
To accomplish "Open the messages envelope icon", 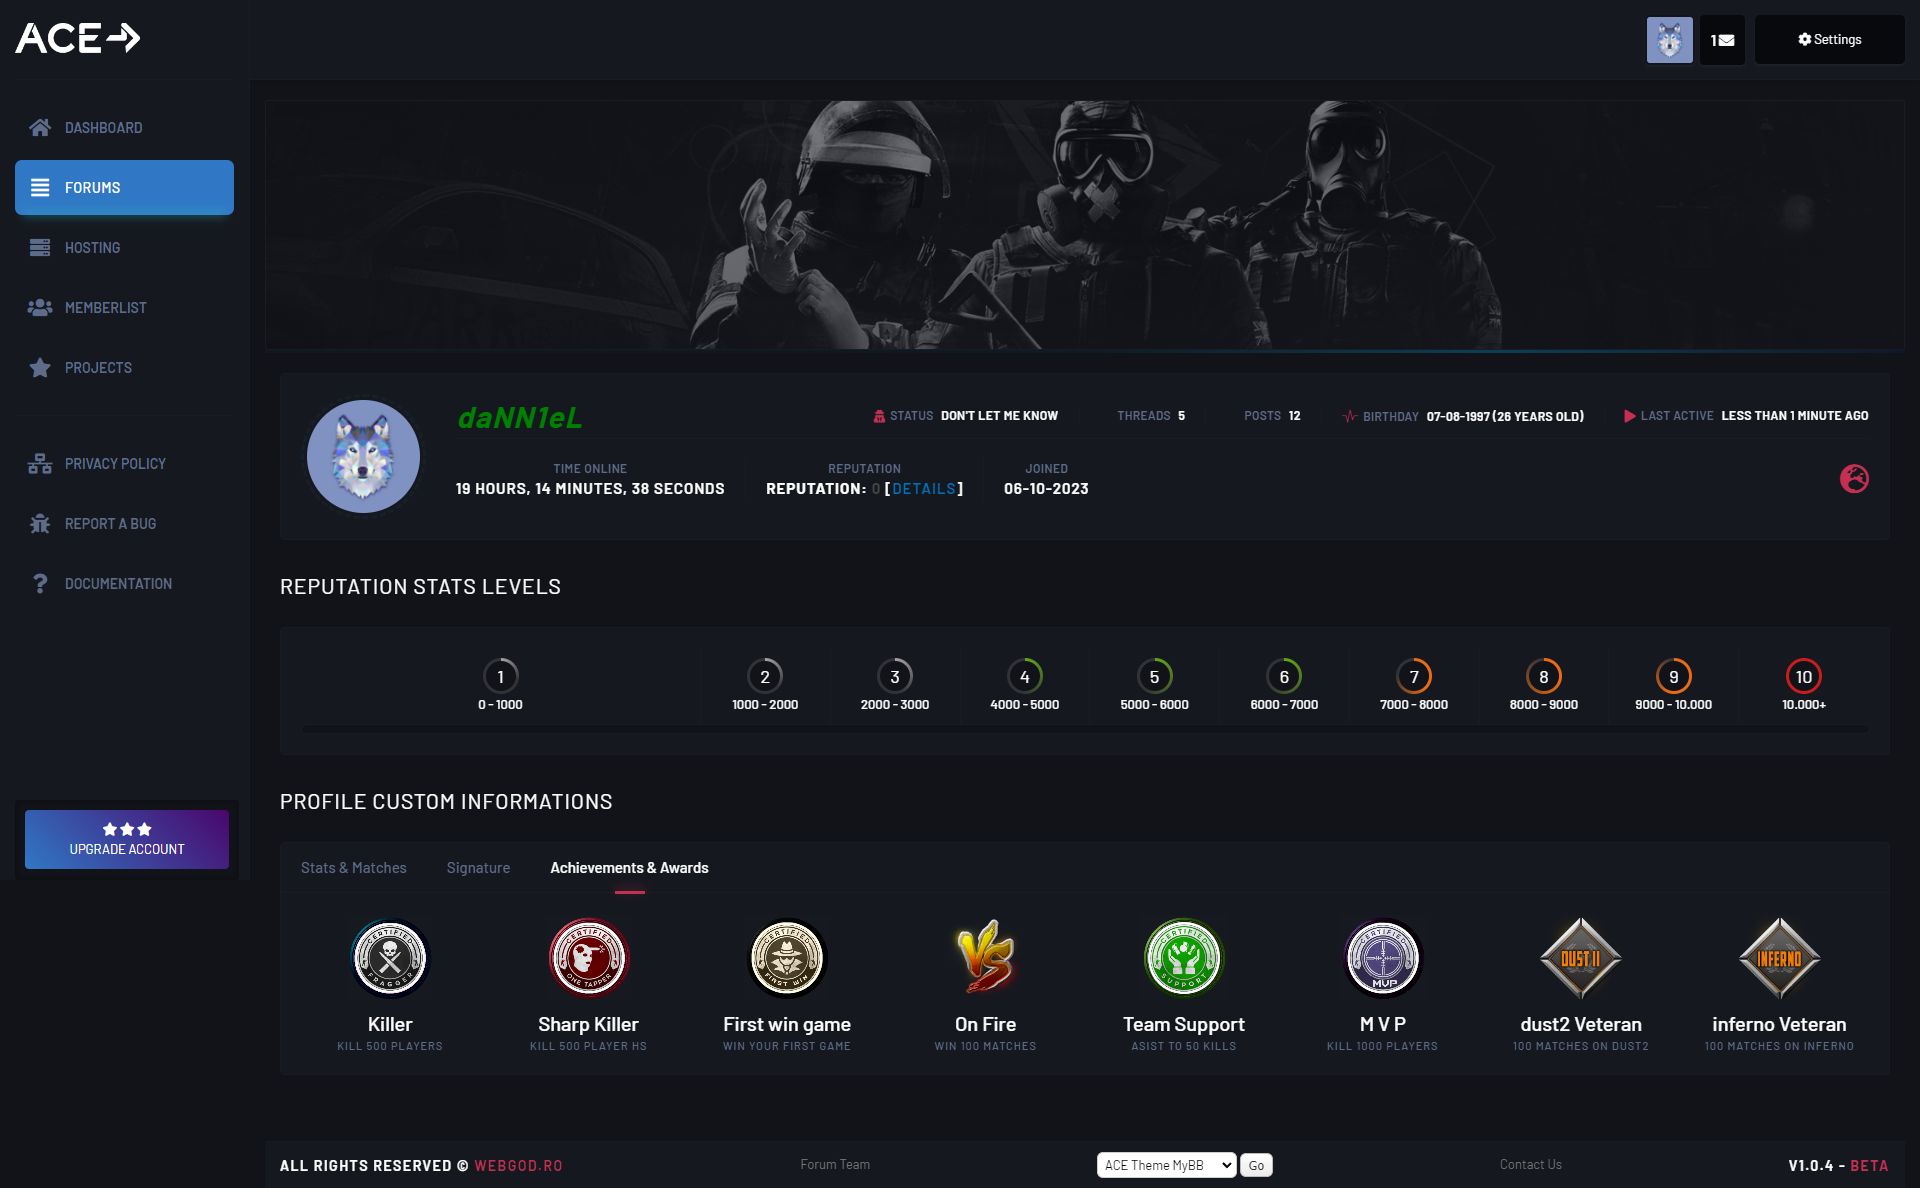I will (1722, 40).
